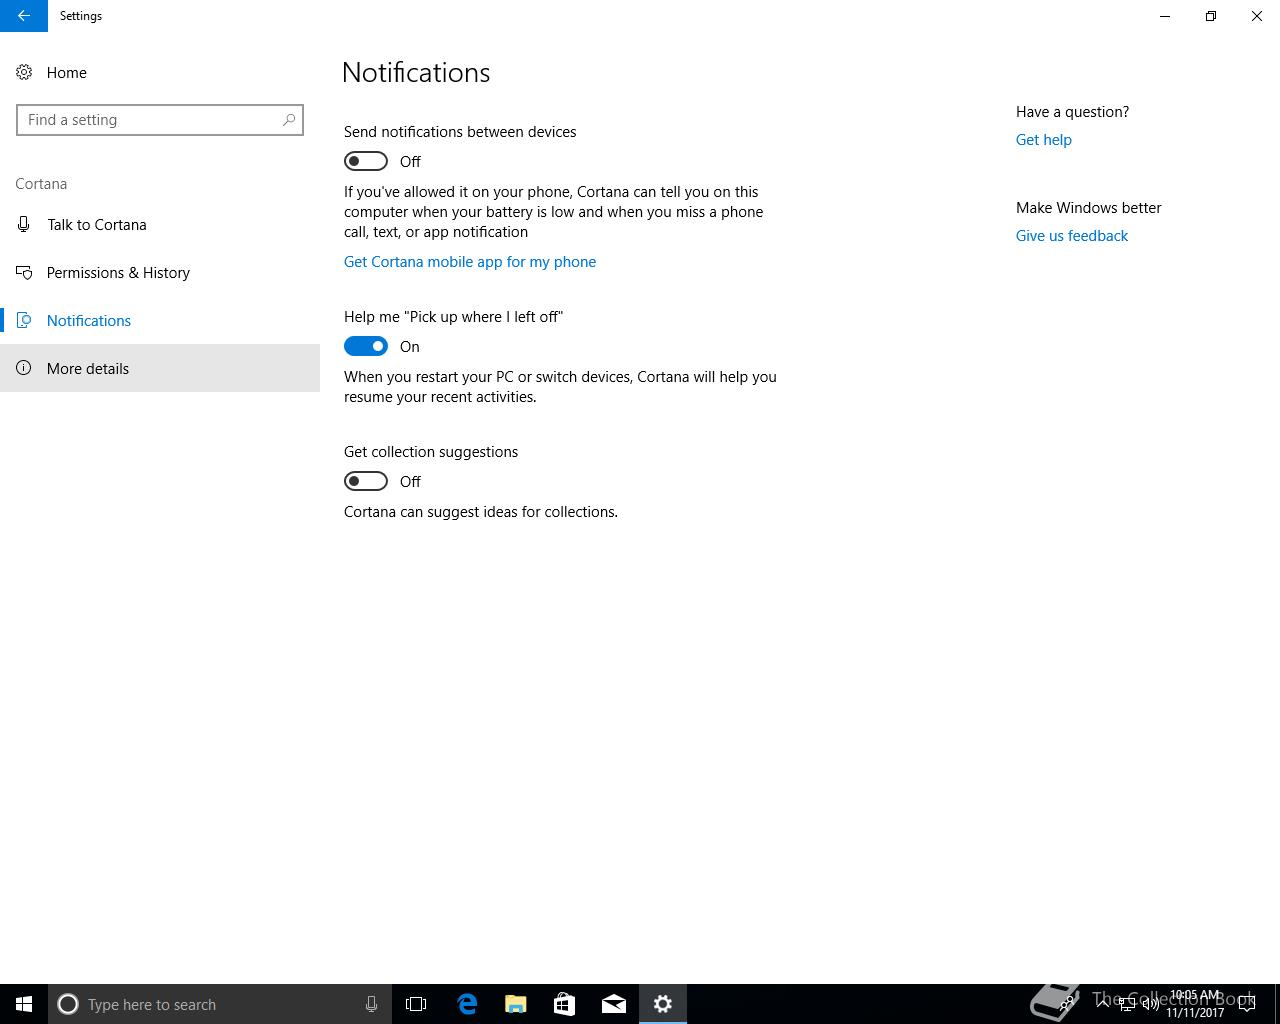Click the Cortana category label in sidebar
1280x1024 pixels.
coord(41,184)
